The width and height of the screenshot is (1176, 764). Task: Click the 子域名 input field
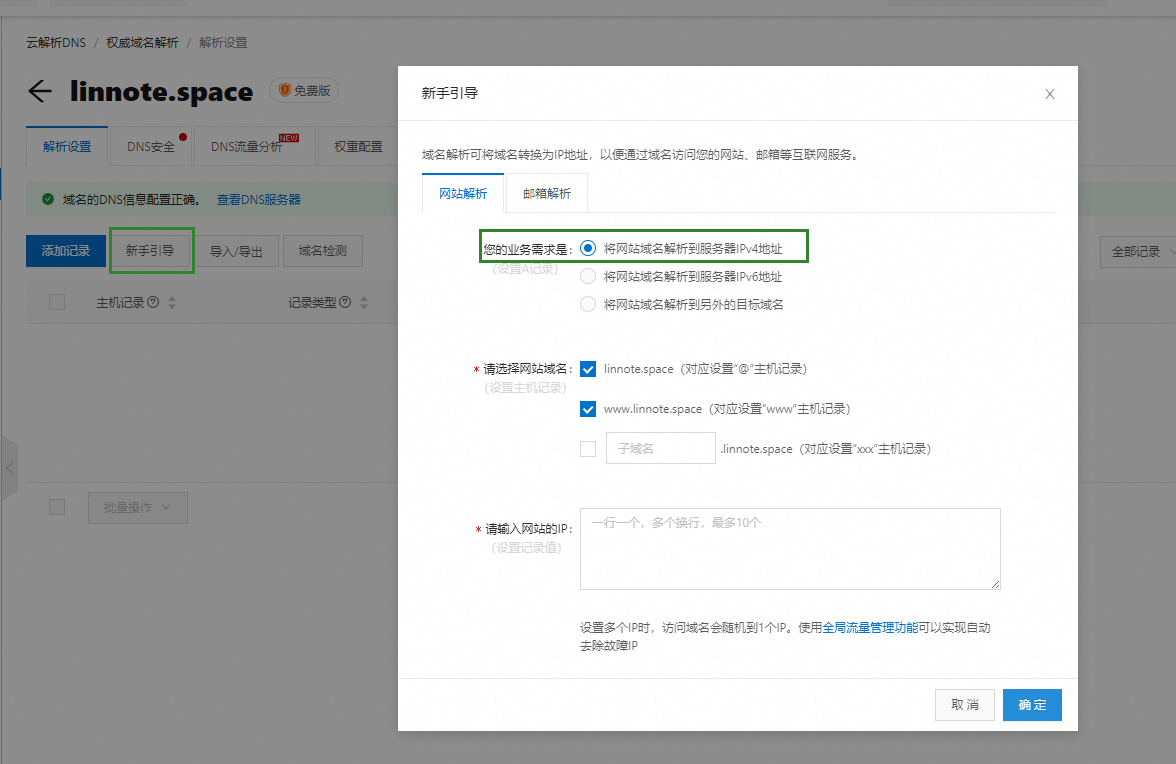click(660, 449)
